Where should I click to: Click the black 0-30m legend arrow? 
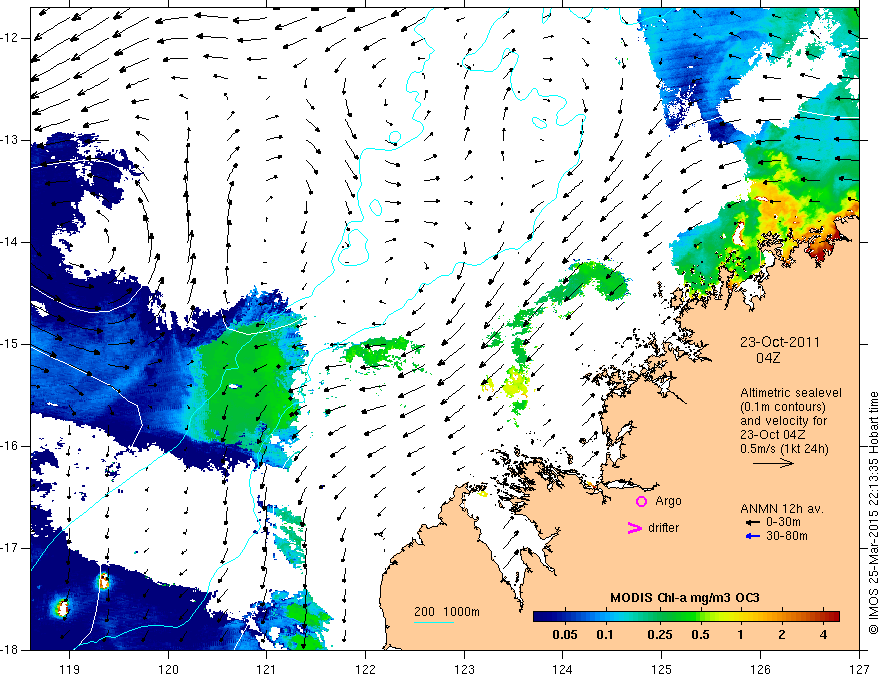pos(753,522)
